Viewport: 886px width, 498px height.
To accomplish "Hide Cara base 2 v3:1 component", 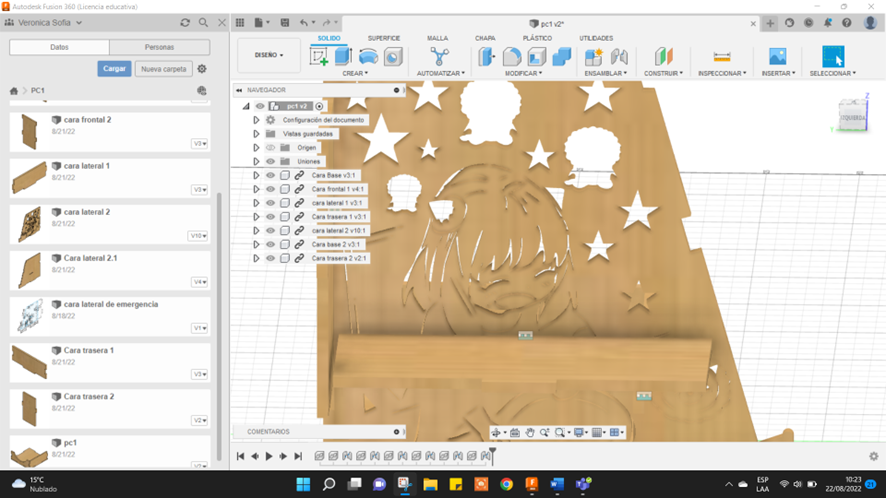I will (x=270, y=244).
